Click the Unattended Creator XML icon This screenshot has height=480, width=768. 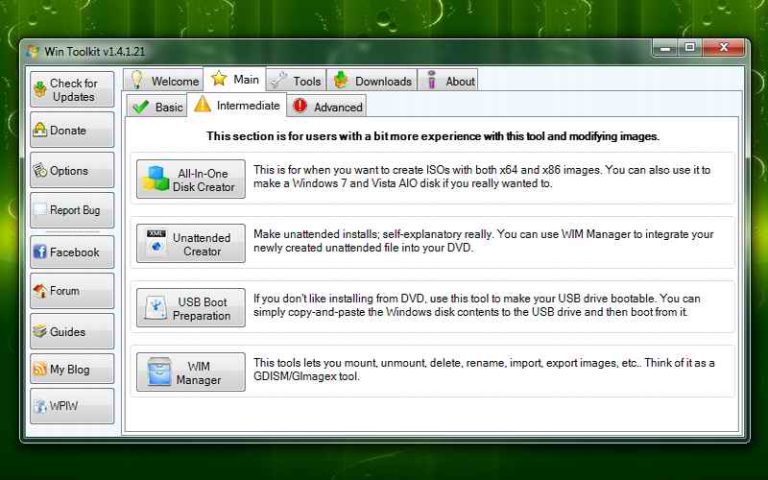(156, 243)
